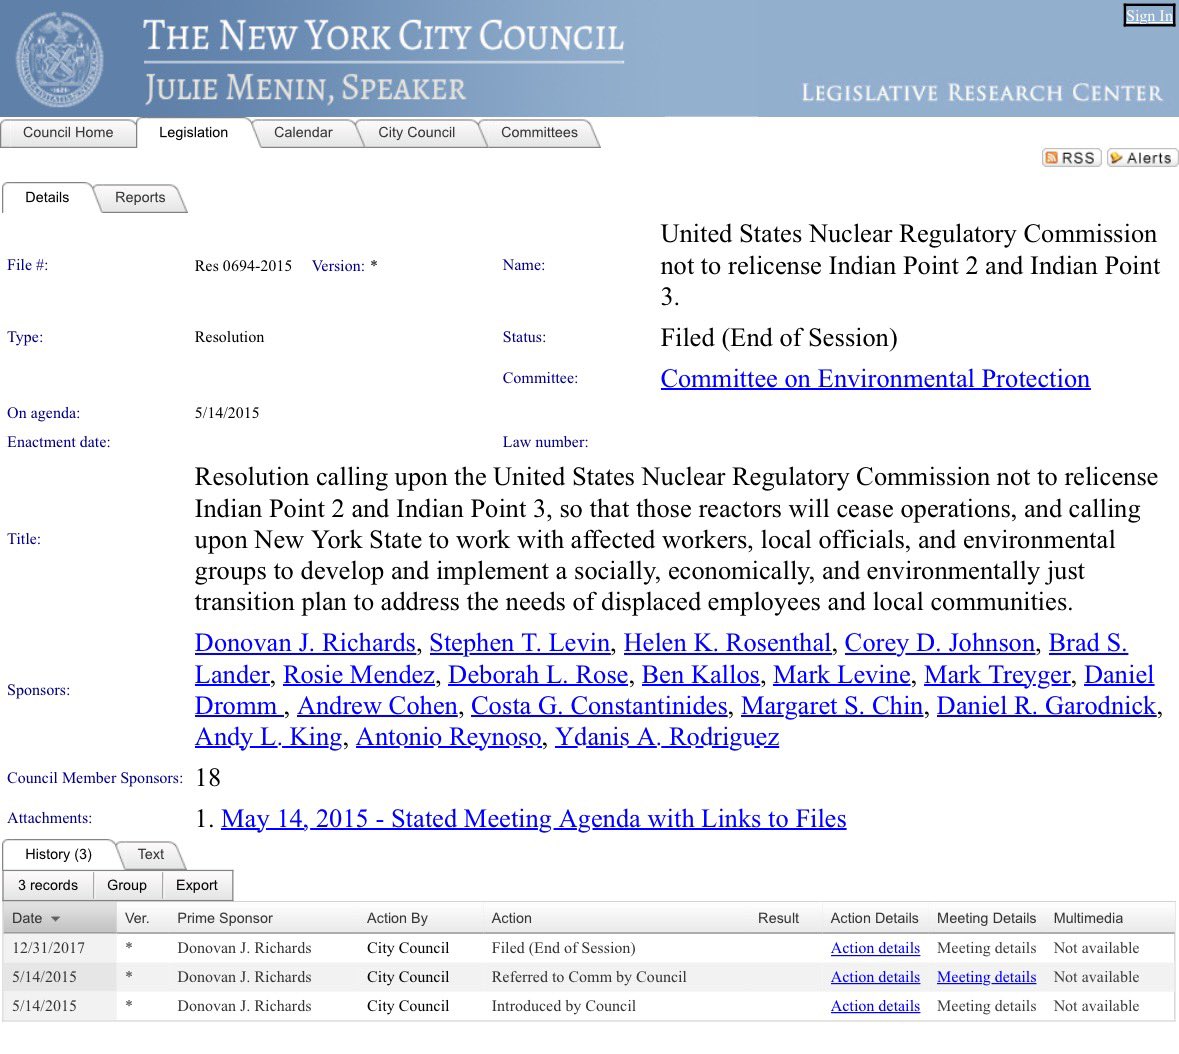1179x1054 pixels.
Task: Switch to the Committees tab
Action: (539, 132)
